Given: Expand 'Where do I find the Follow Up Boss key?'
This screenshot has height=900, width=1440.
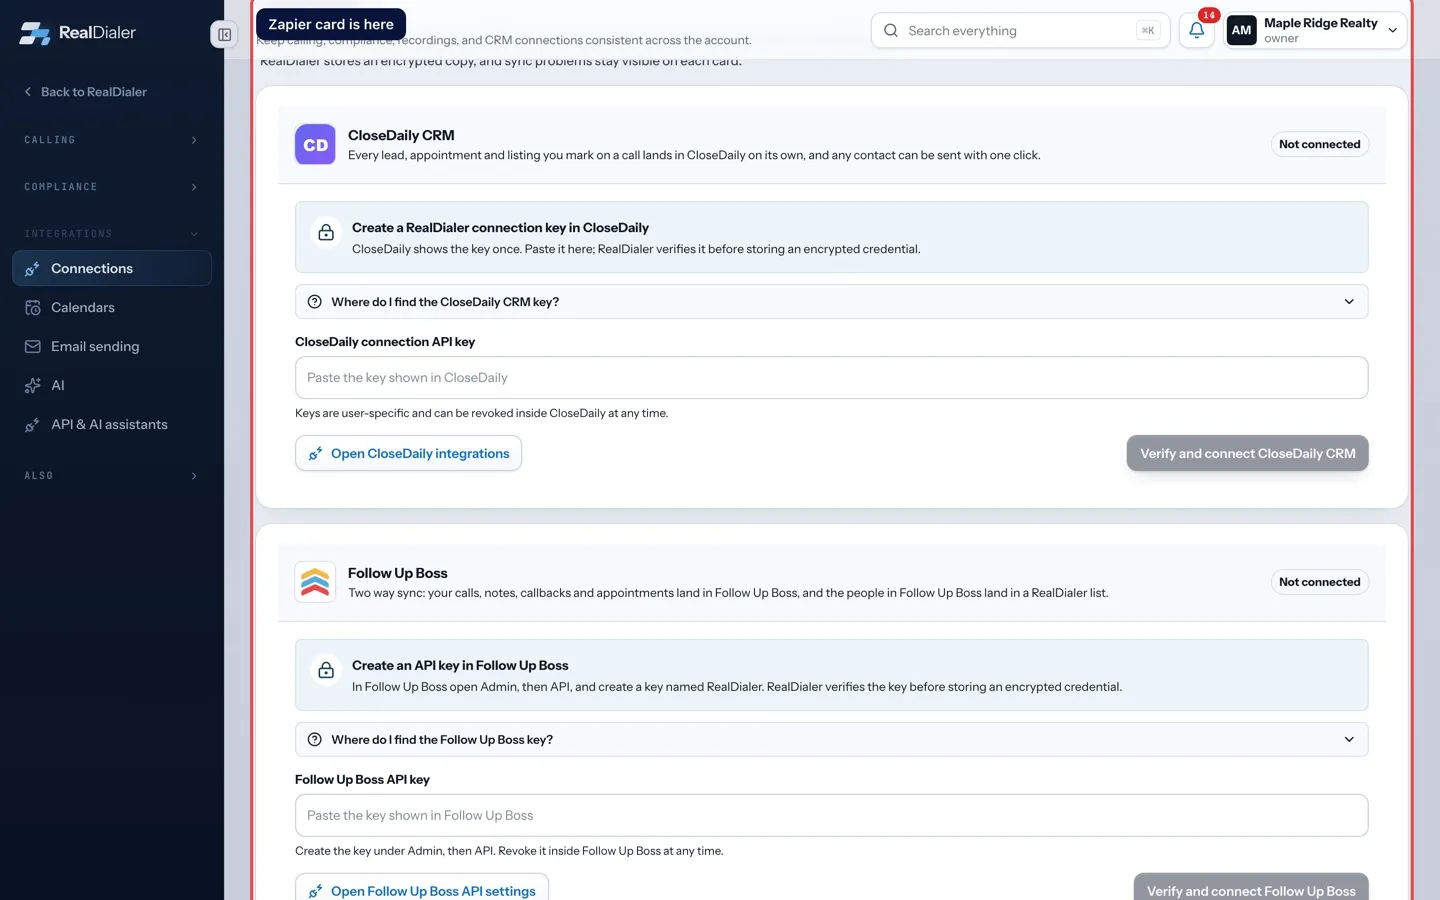Looking at the screenshot, I should pyautogui.click(x=831, y=739).
